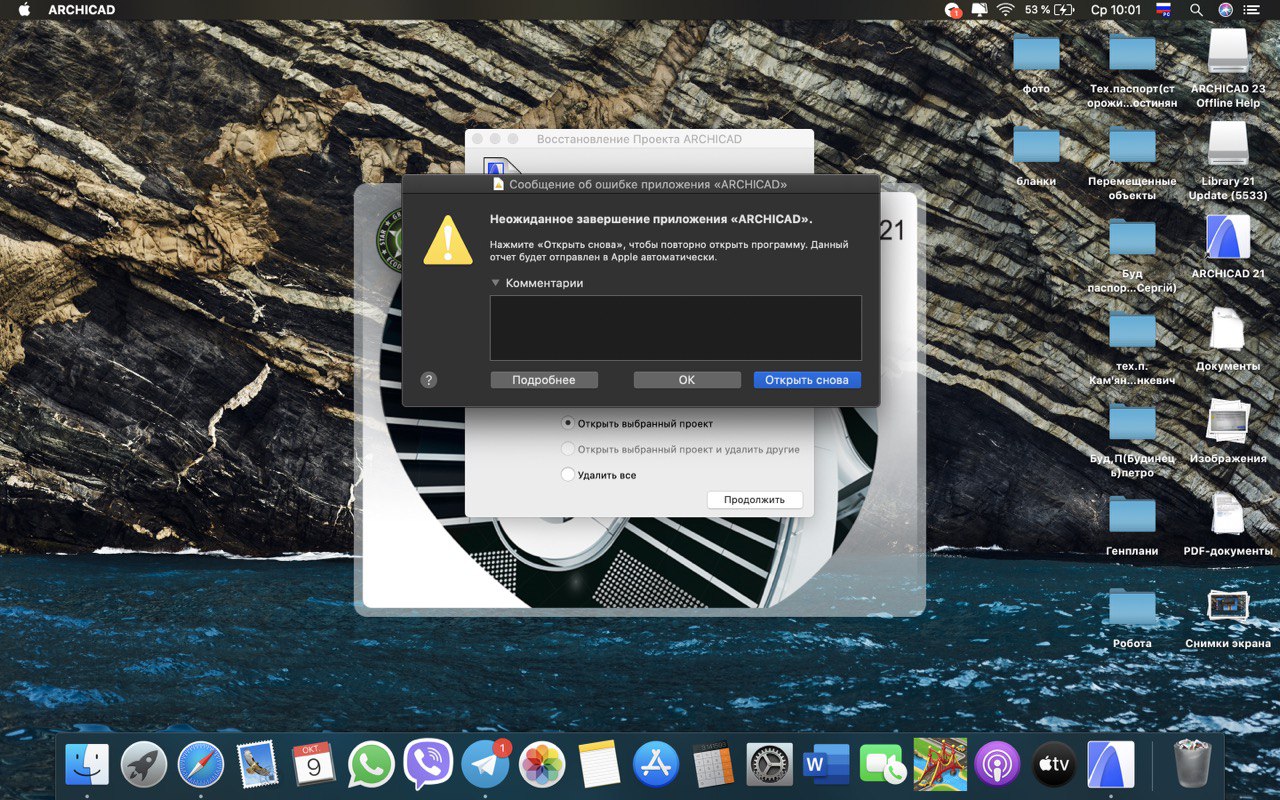Launch Microsoft Word from Dock
The image size is (1280, 800).
[826, 765]
